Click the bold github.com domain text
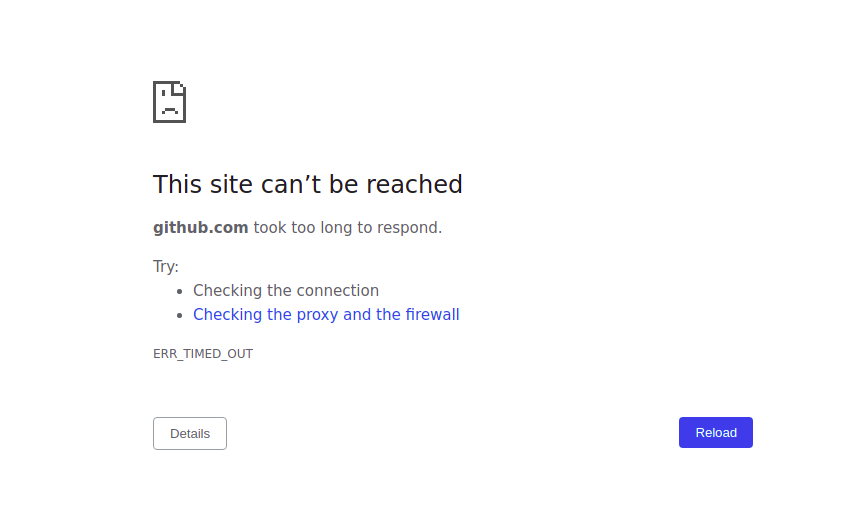Image resolution: width=867 pixels, height=524 pixels. 201,228
